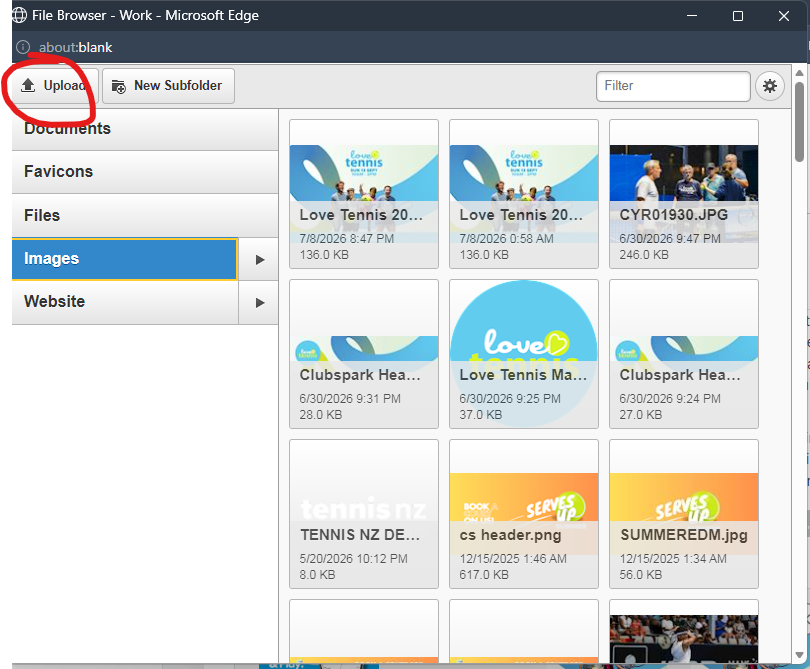Screen dimensions: 810x669
Task: Click the scrollbar down arrow
Action: click(x=799, y=655)
